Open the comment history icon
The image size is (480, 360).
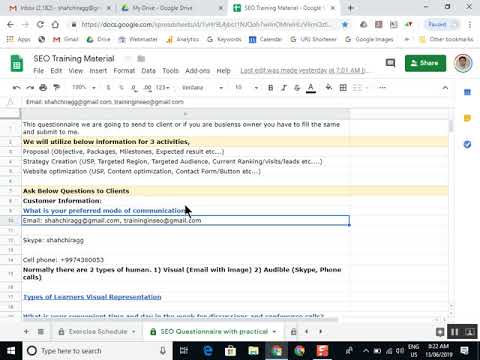point(390,63)
